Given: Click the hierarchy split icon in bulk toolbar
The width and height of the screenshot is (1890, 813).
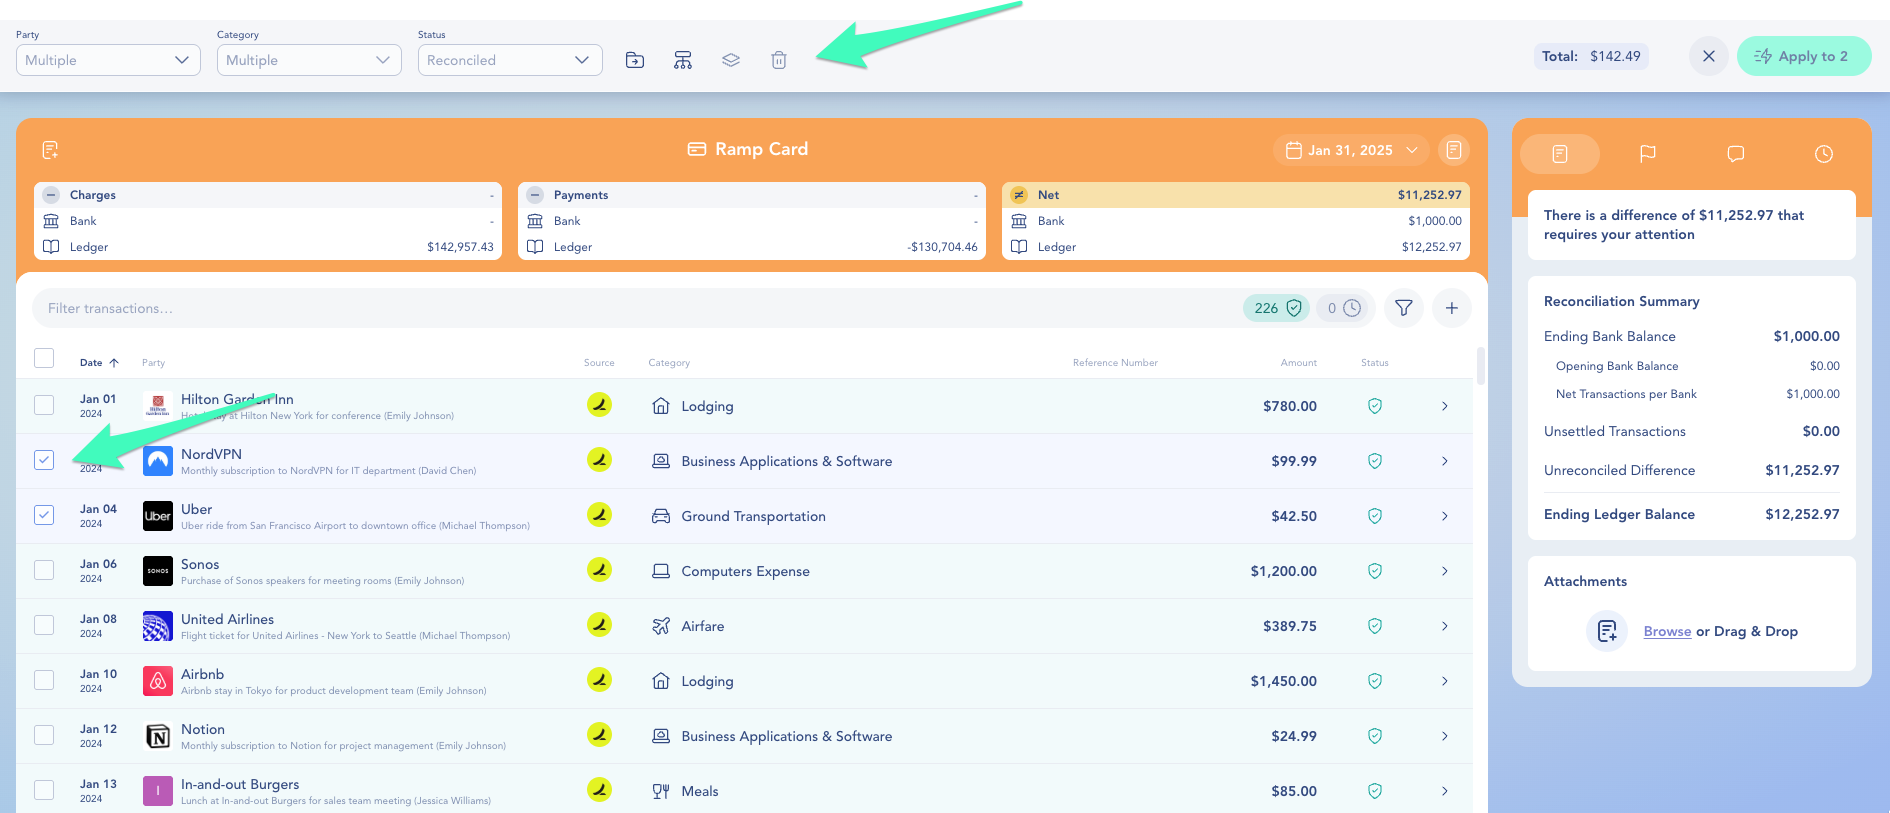Looking at the screenshot, I should click(x=683, y=60).
